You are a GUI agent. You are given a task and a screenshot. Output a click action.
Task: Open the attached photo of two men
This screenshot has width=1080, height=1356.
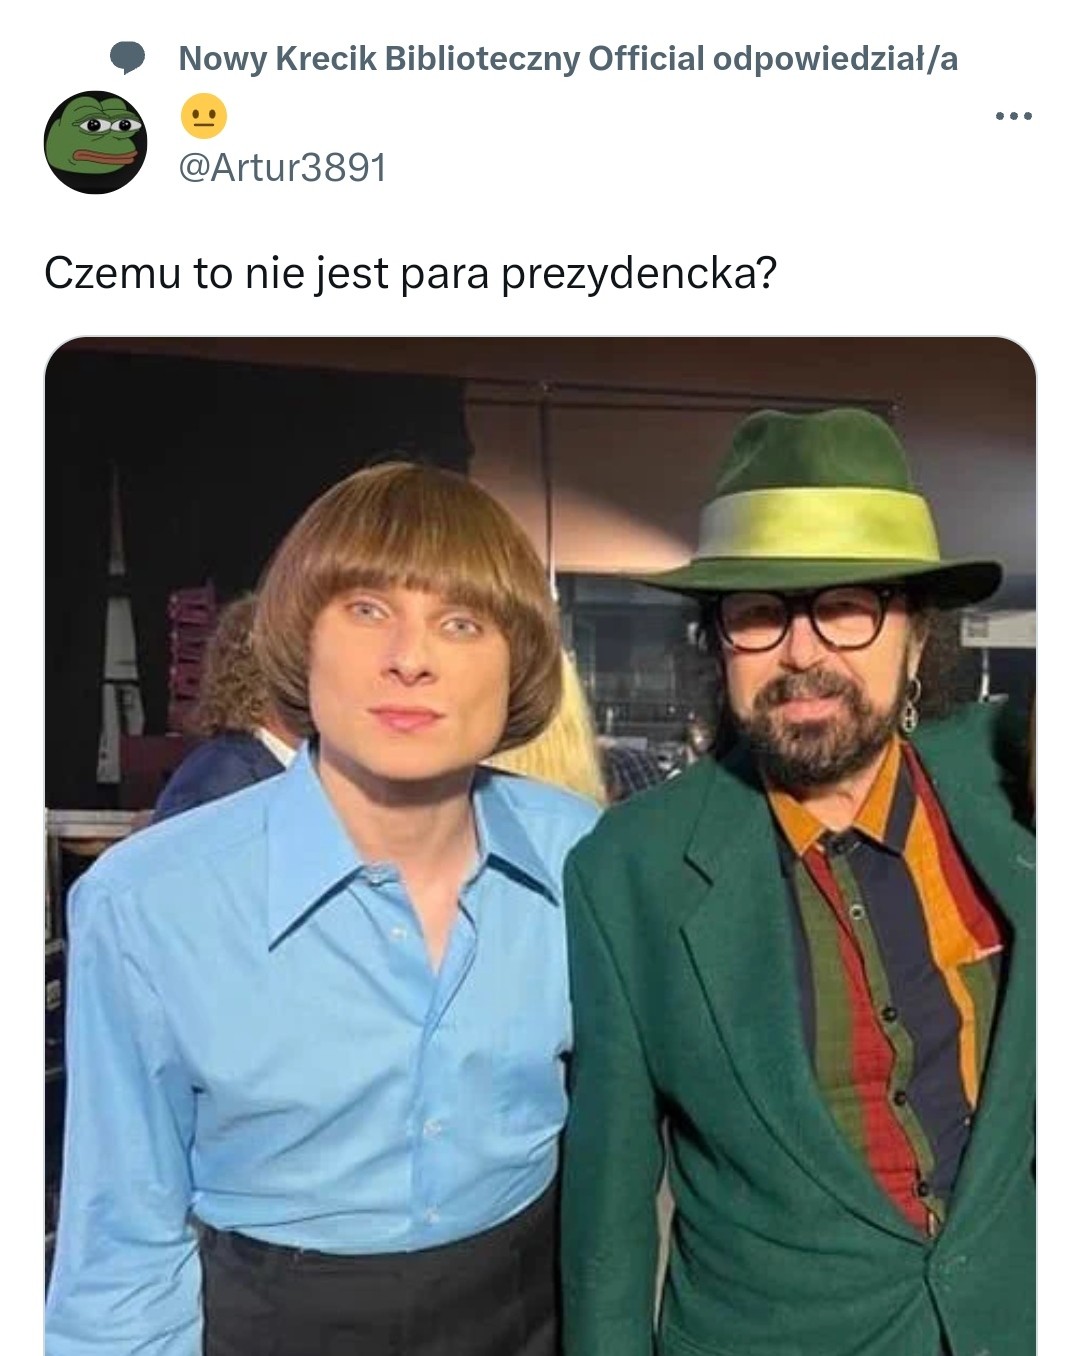click(540, 846)
